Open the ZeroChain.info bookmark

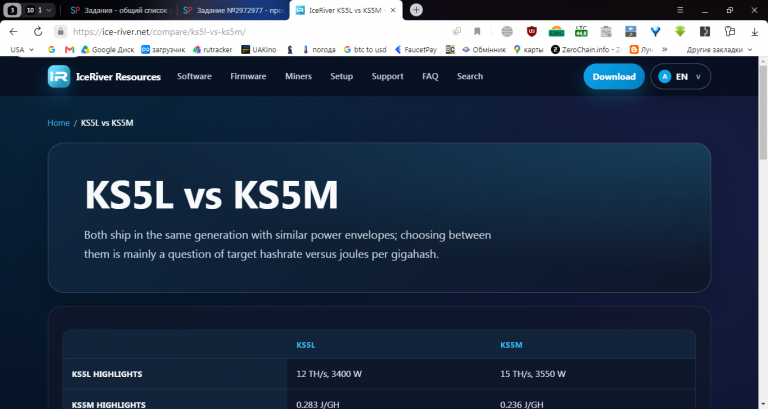[586, 49]
